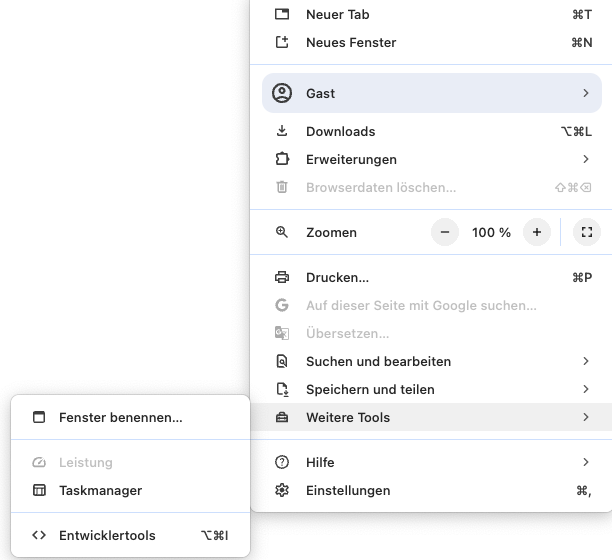612x560 pixels.
Task: Toggle fullscreen mode button next to zoom
Action: pos(587,232)
